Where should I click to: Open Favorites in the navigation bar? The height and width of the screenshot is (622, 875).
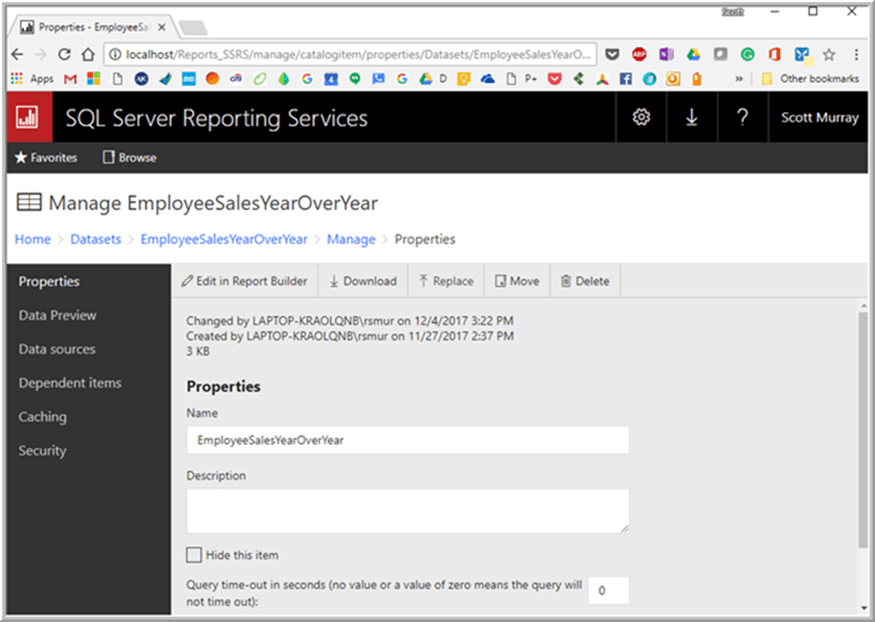coord(46,157)
